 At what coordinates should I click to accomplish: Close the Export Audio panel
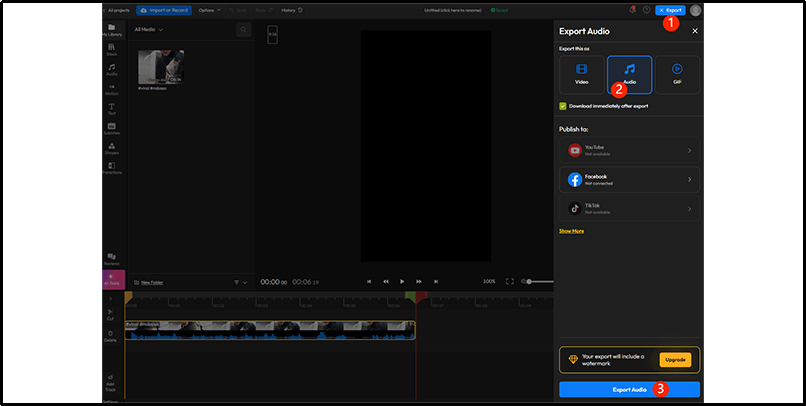click(x=695, y=31)
